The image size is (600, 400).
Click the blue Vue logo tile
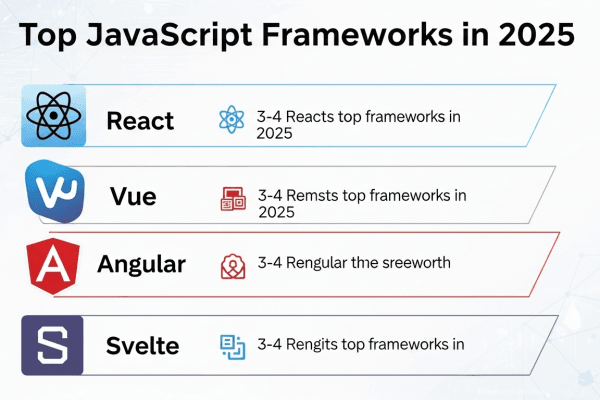pos(55,192)
